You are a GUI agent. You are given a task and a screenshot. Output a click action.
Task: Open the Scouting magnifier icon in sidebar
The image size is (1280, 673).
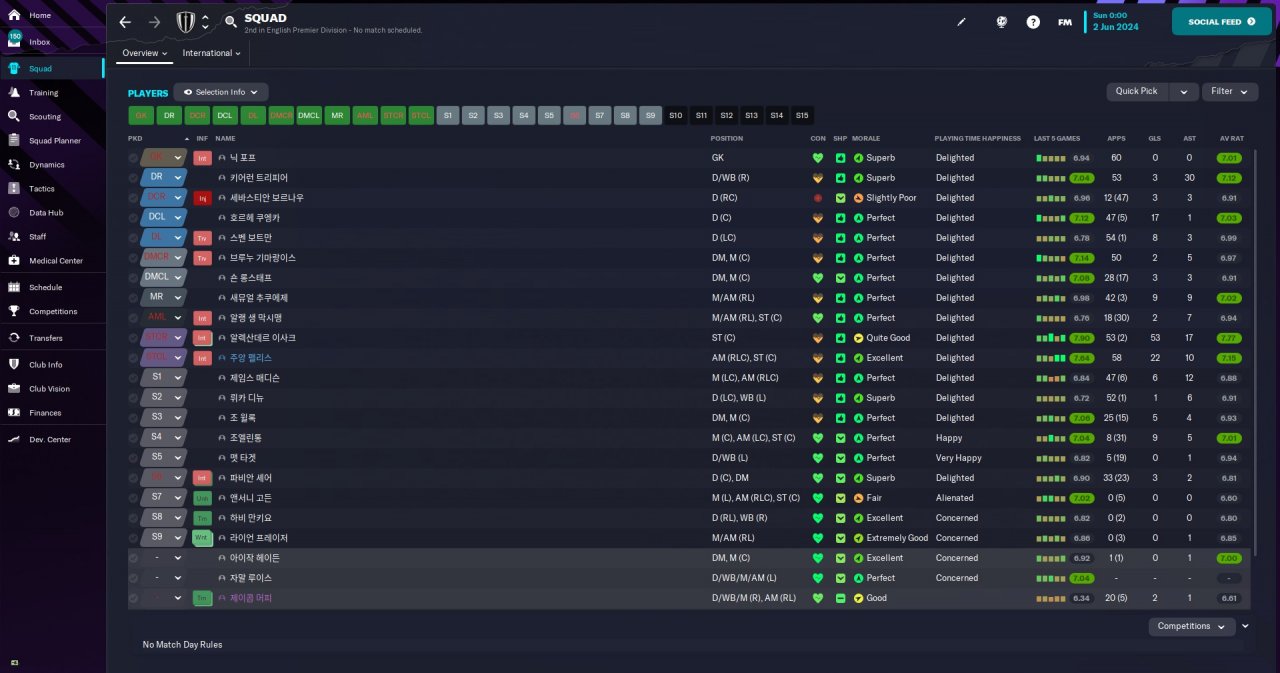pyautogui.click(x=14, y=116)
